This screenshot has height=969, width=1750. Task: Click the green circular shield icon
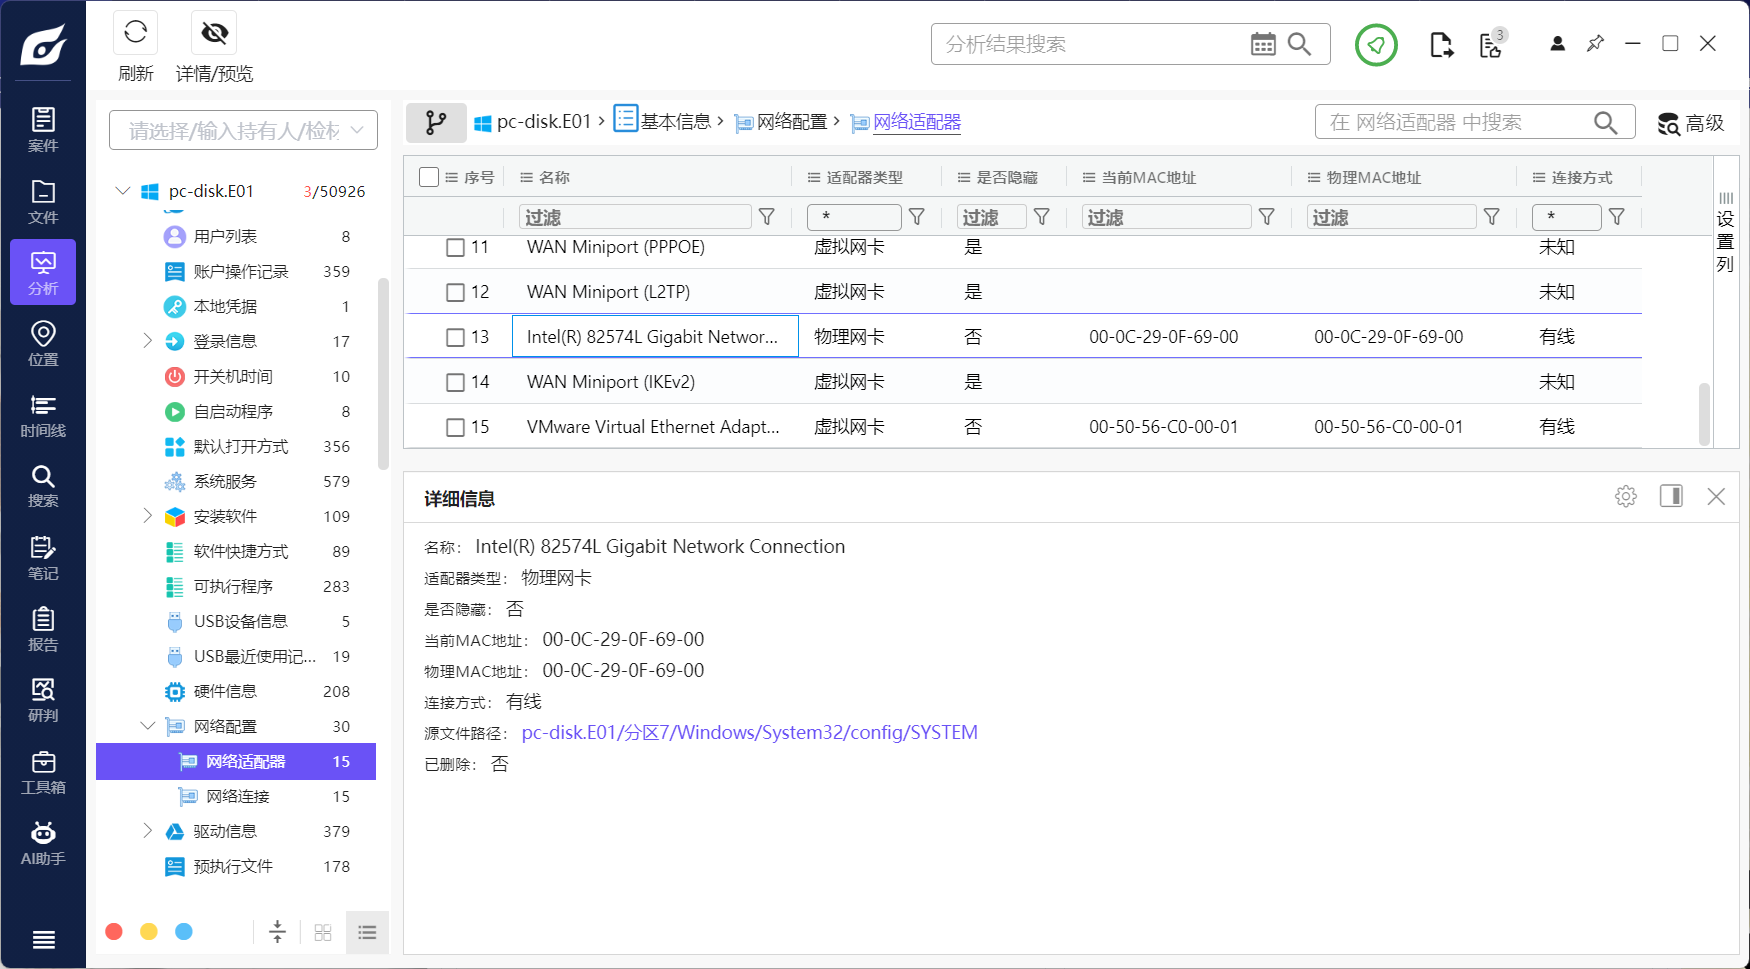[1376, 45]
